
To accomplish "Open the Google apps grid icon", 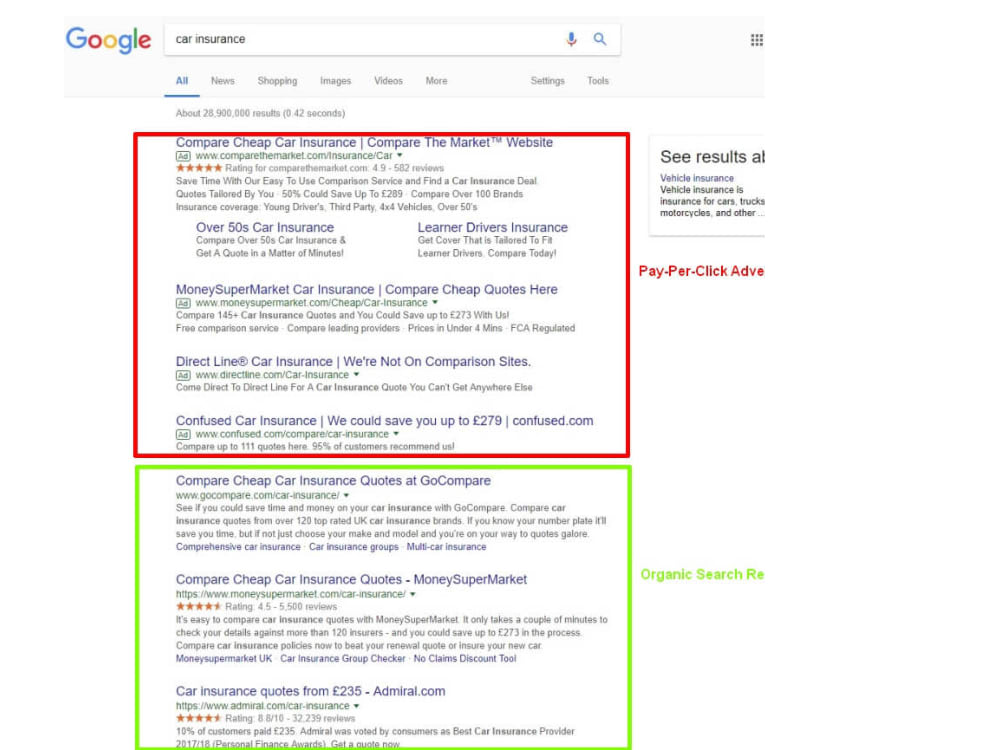I will (756, 40).
